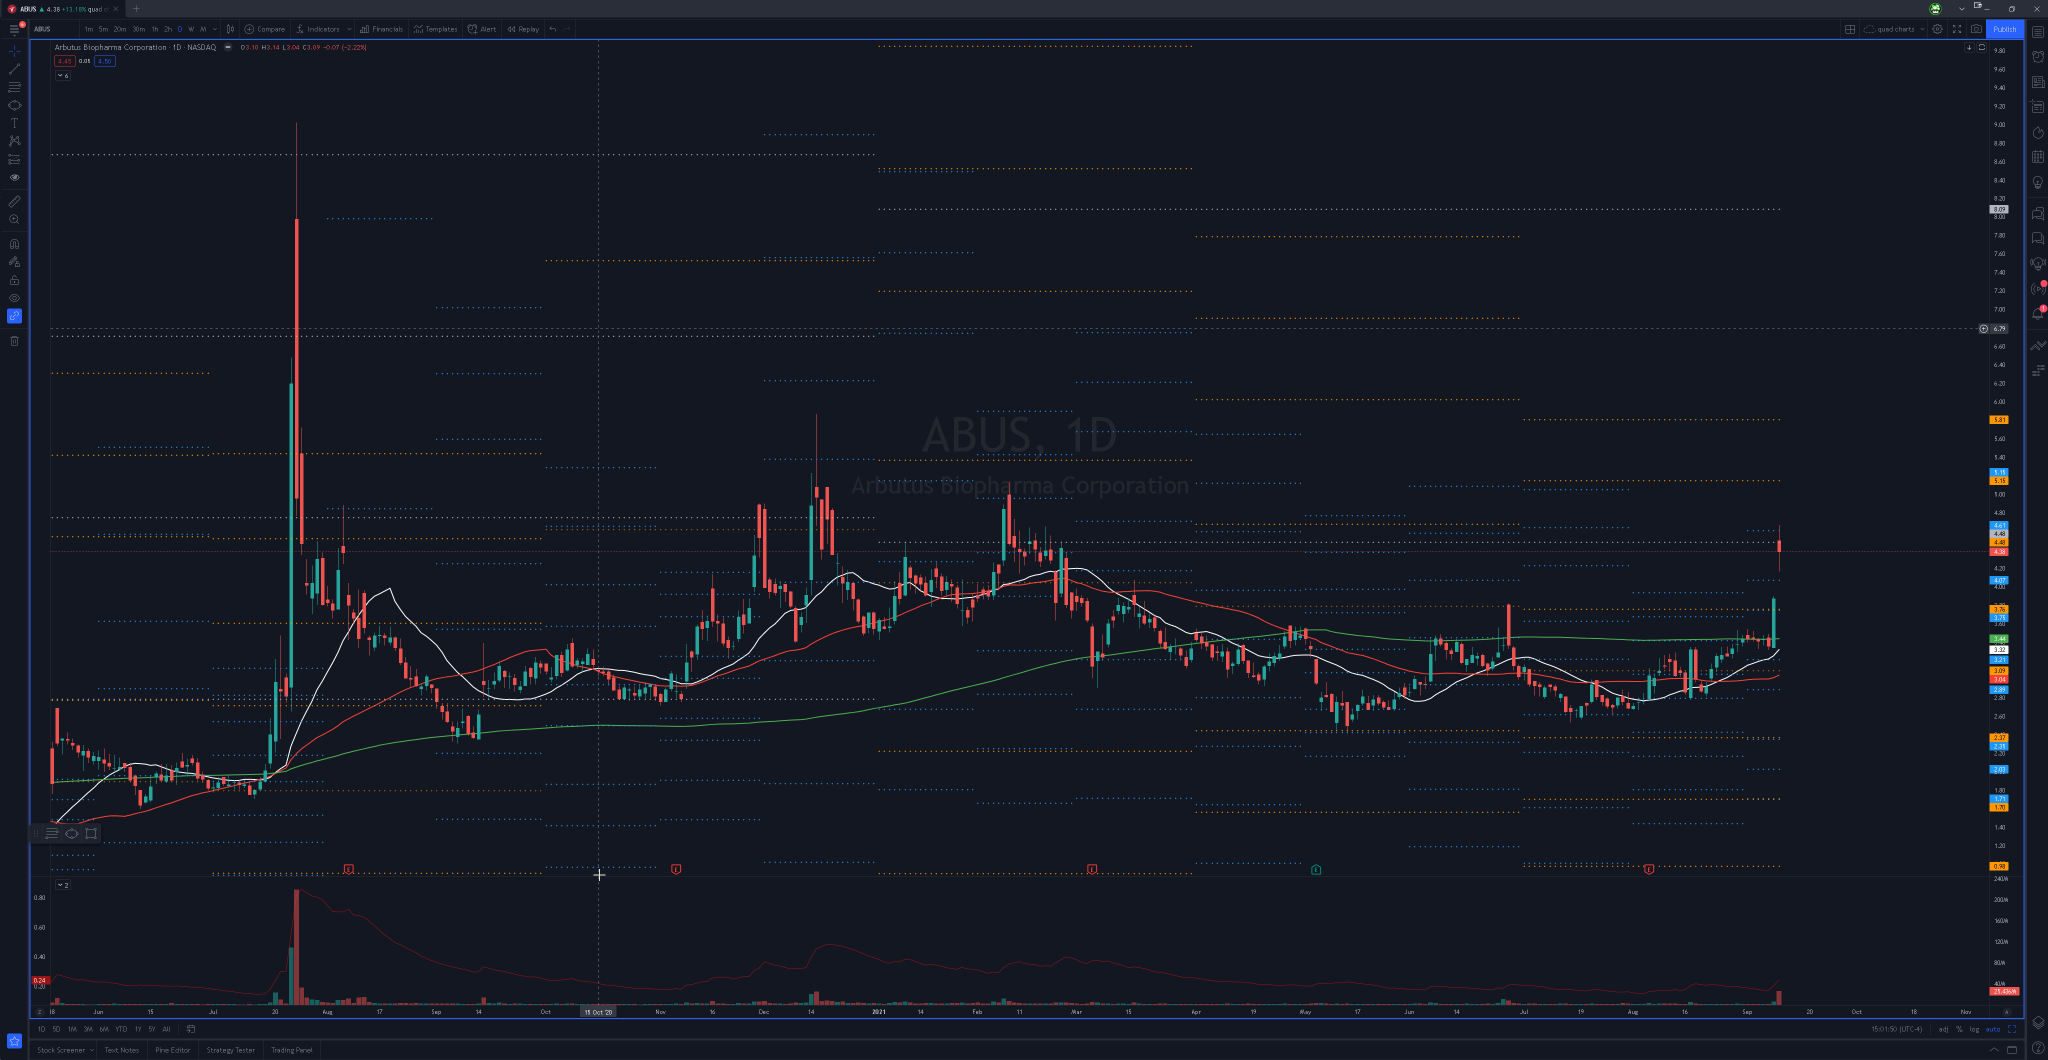
Task: Set date range to YTD
Action: point(121,1029)
